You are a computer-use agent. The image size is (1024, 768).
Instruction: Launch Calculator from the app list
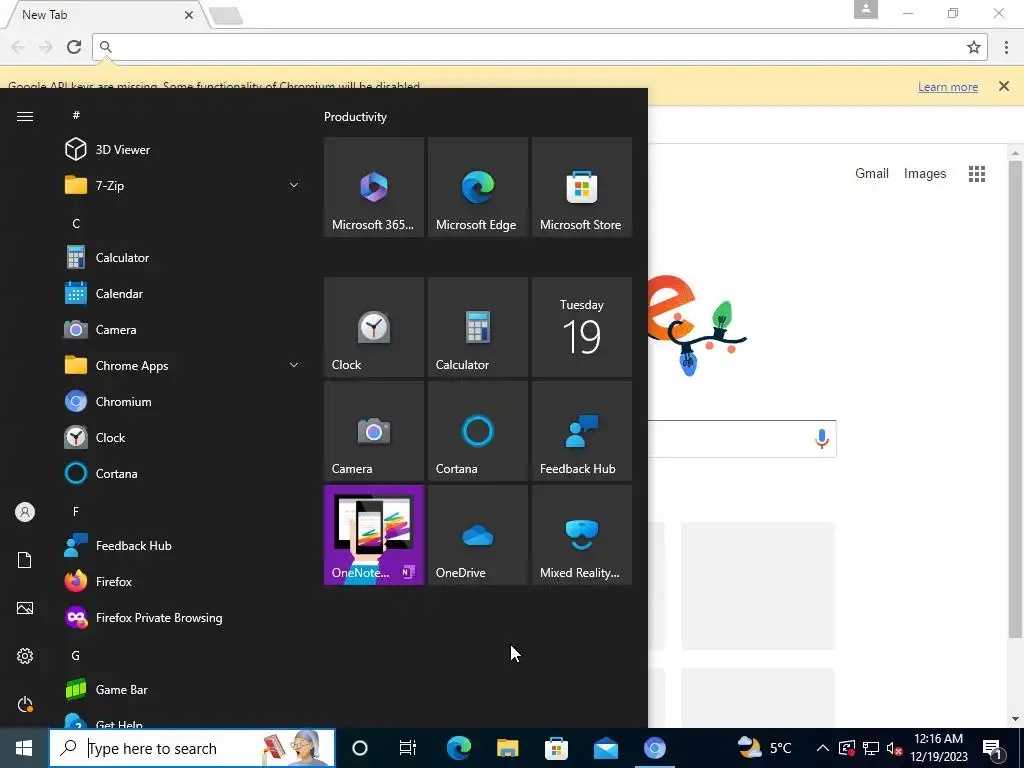point(183,257)
